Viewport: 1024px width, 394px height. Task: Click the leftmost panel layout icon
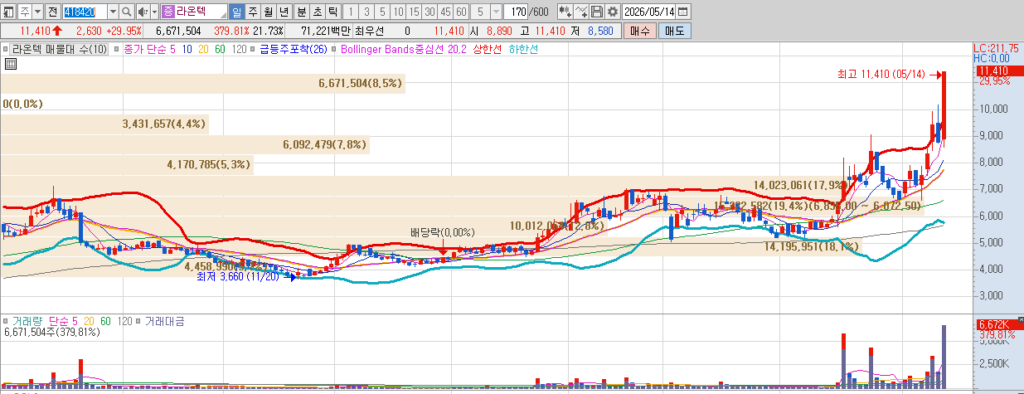8,12
